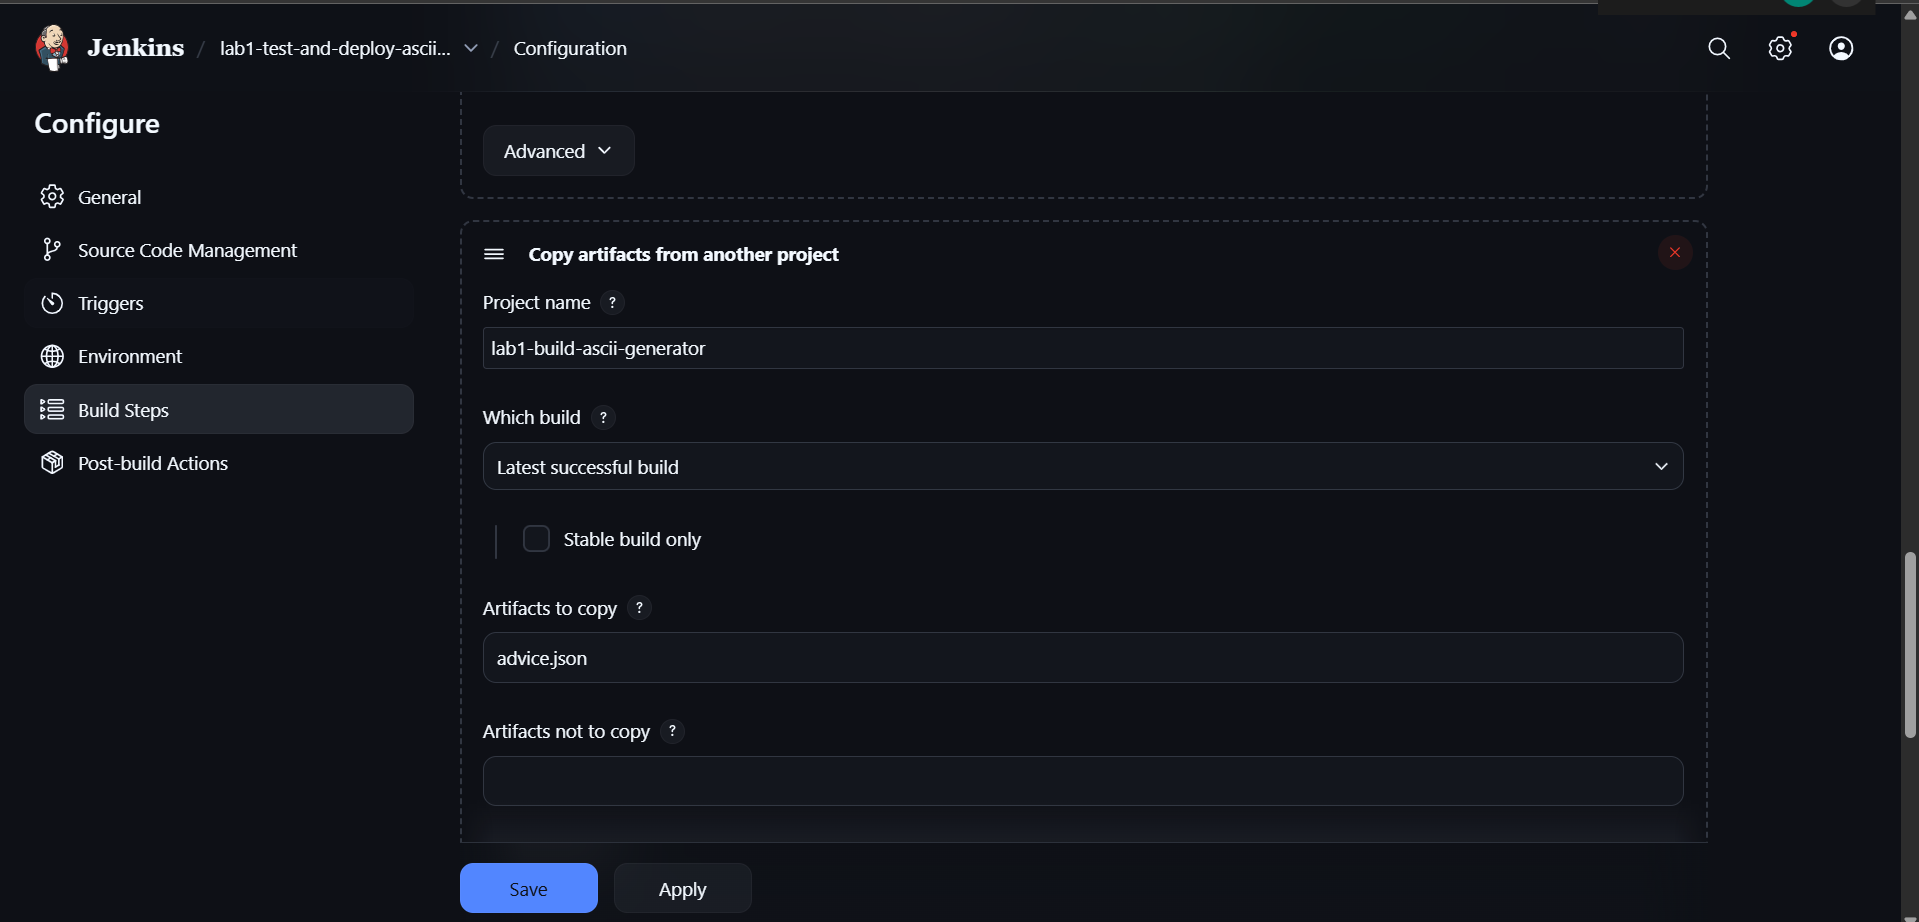Image resolution: width=1919 pixels, height=922 pixels.
Task: Open the user account icon
Action: (1841, 48)
